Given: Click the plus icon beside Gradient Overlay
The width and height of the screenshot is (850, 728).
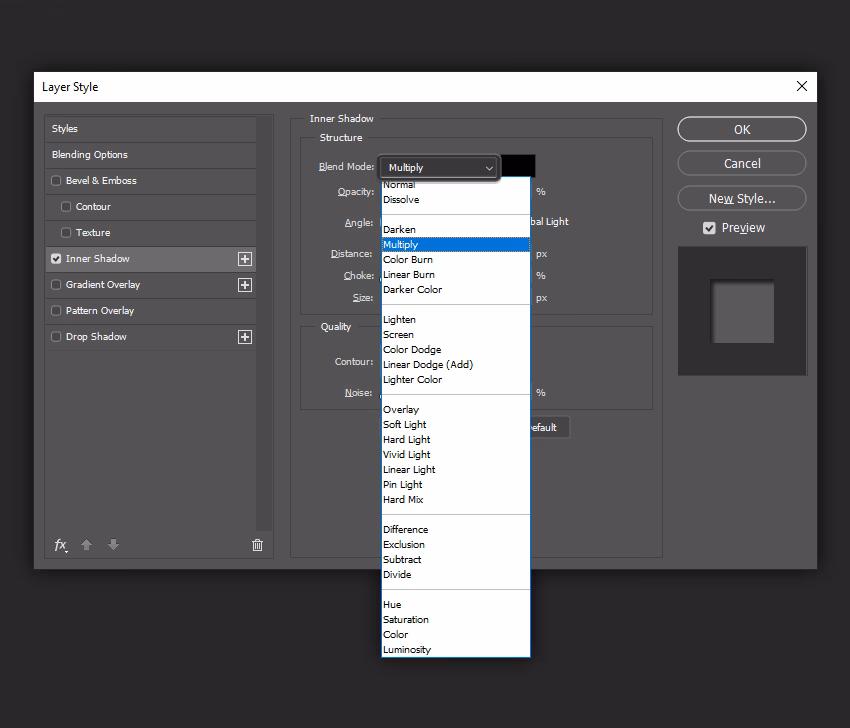Looking at the screenshot, I should coord(245,284).
